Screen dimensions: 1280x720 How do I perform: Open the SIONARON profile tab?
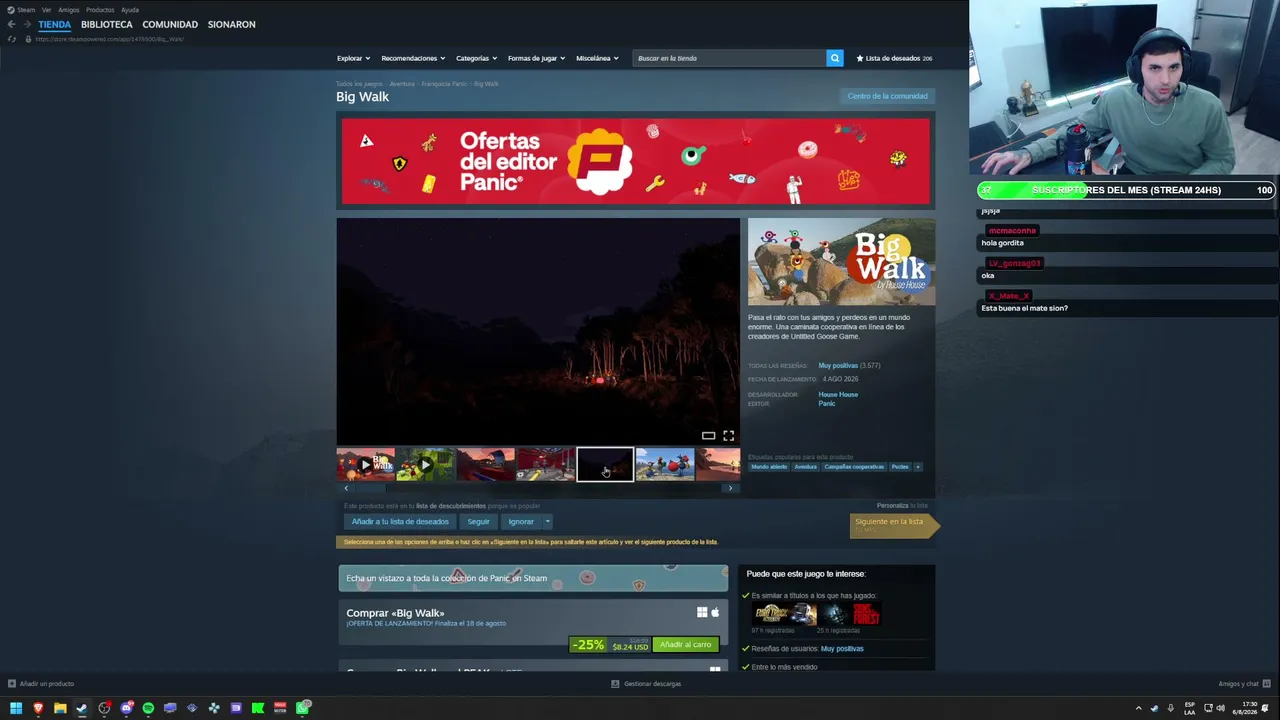coord(232,24)
